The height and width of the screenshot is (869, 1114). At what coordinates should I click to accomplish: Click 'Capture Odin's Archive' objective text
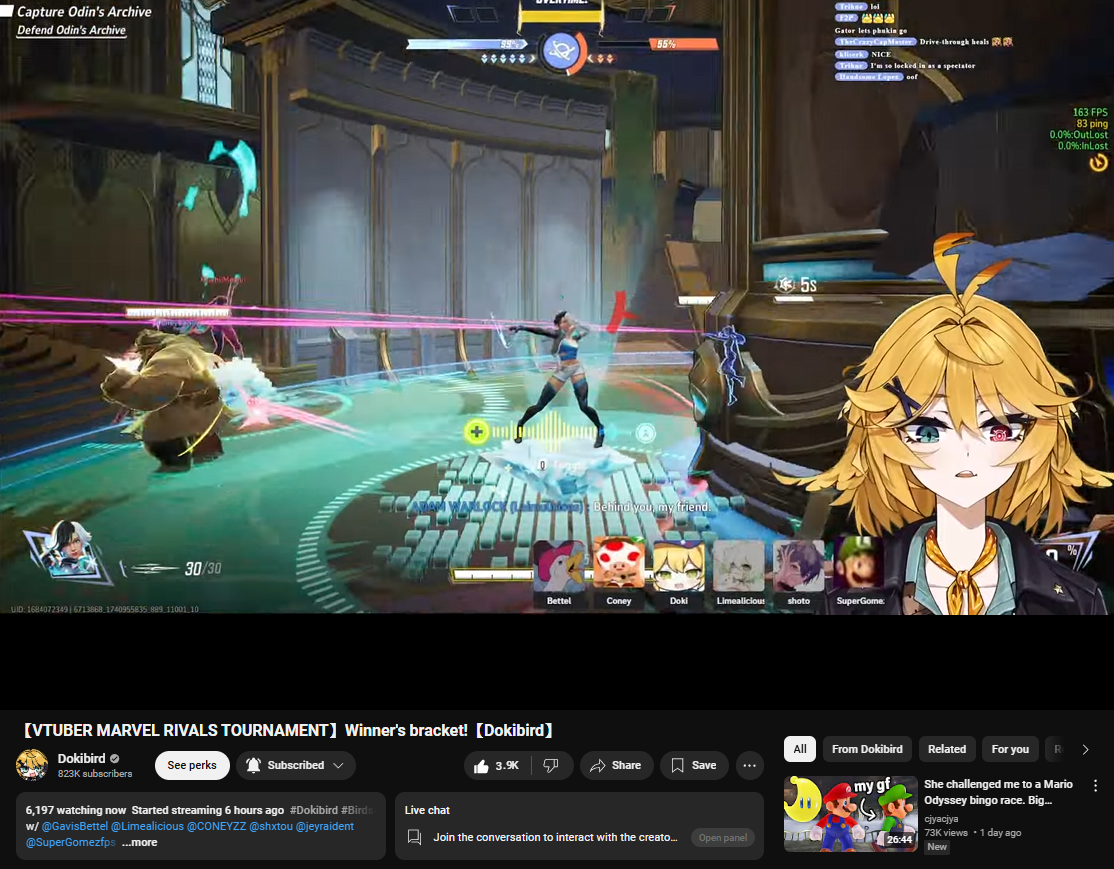(84, 11)
